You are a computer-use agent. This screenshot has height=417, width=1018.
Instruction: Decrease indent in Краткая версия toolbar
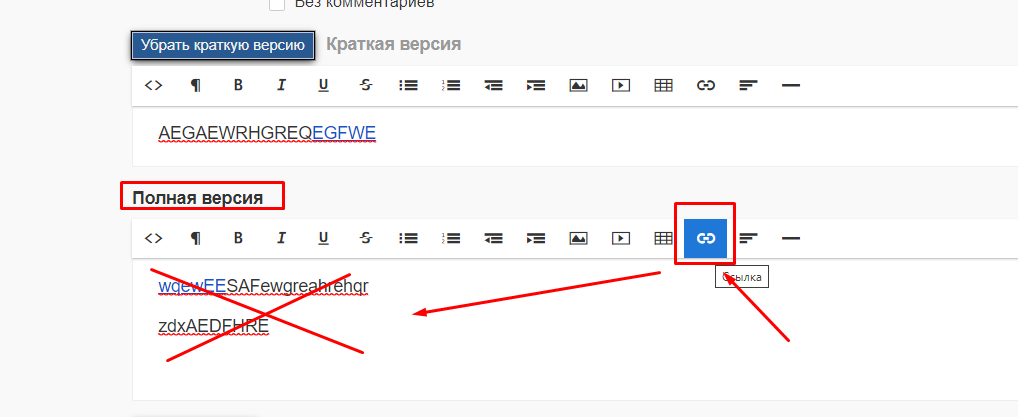[x=493, y=85]
